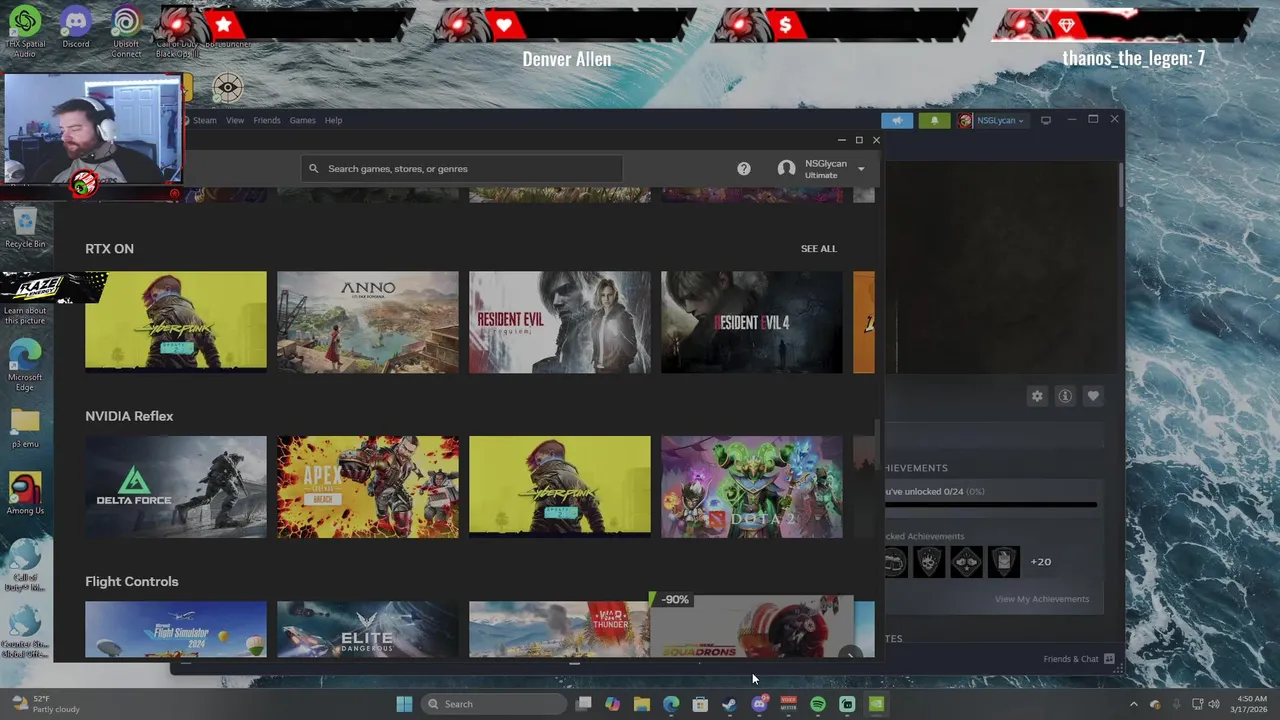Select the Elite Dangerous tile
Screen dimensions: 1280x720
tap(368, 629)
